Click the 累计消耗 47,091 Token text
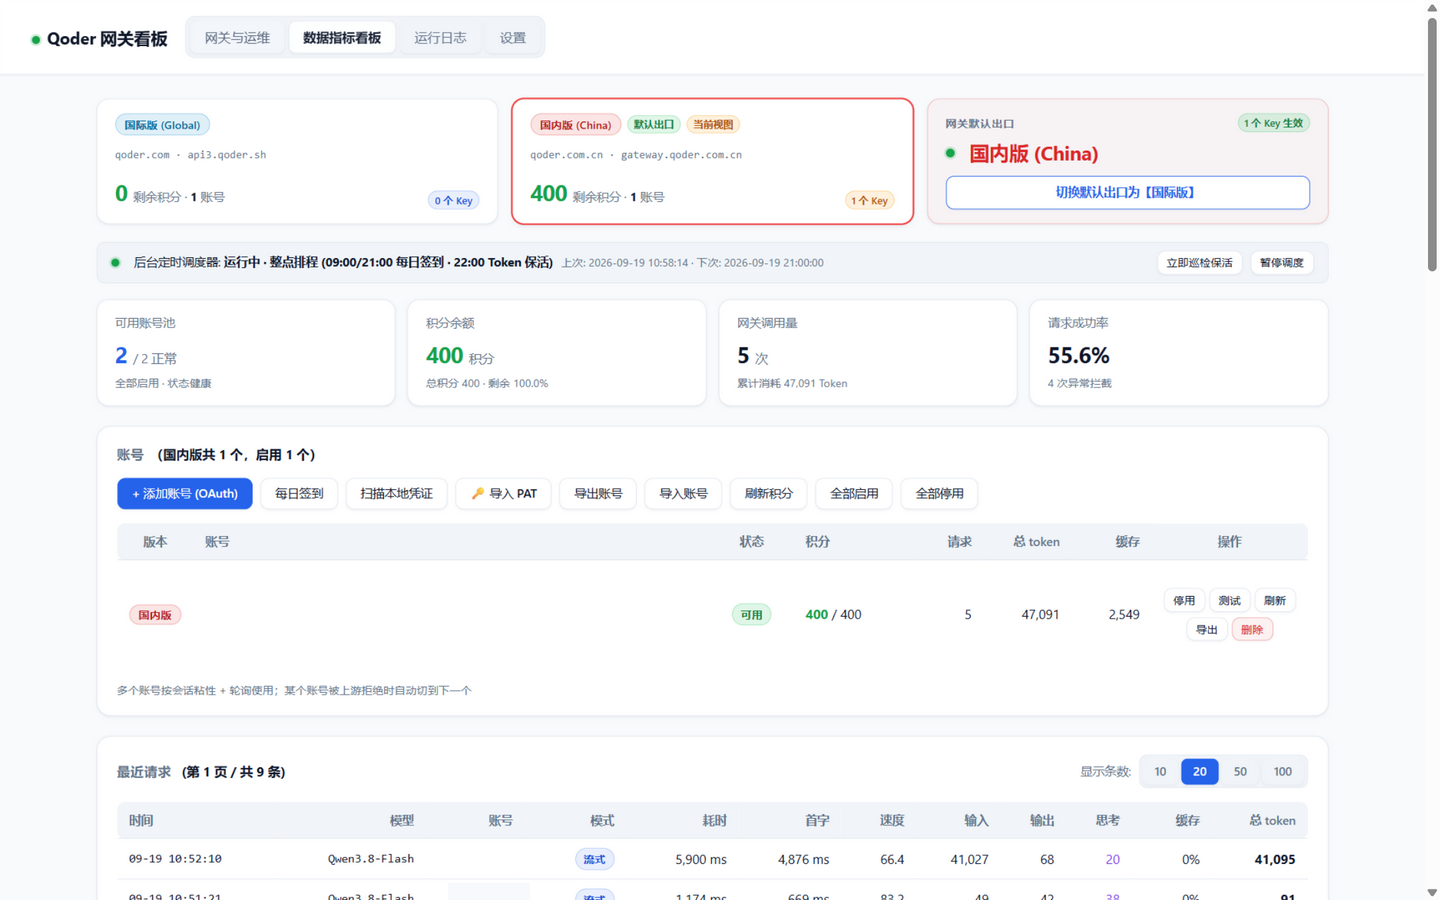 tap(792, 384)
